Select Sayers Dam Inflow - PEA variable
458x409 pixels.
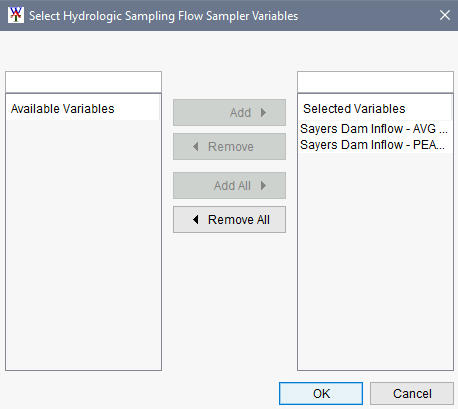coord(375,145)
